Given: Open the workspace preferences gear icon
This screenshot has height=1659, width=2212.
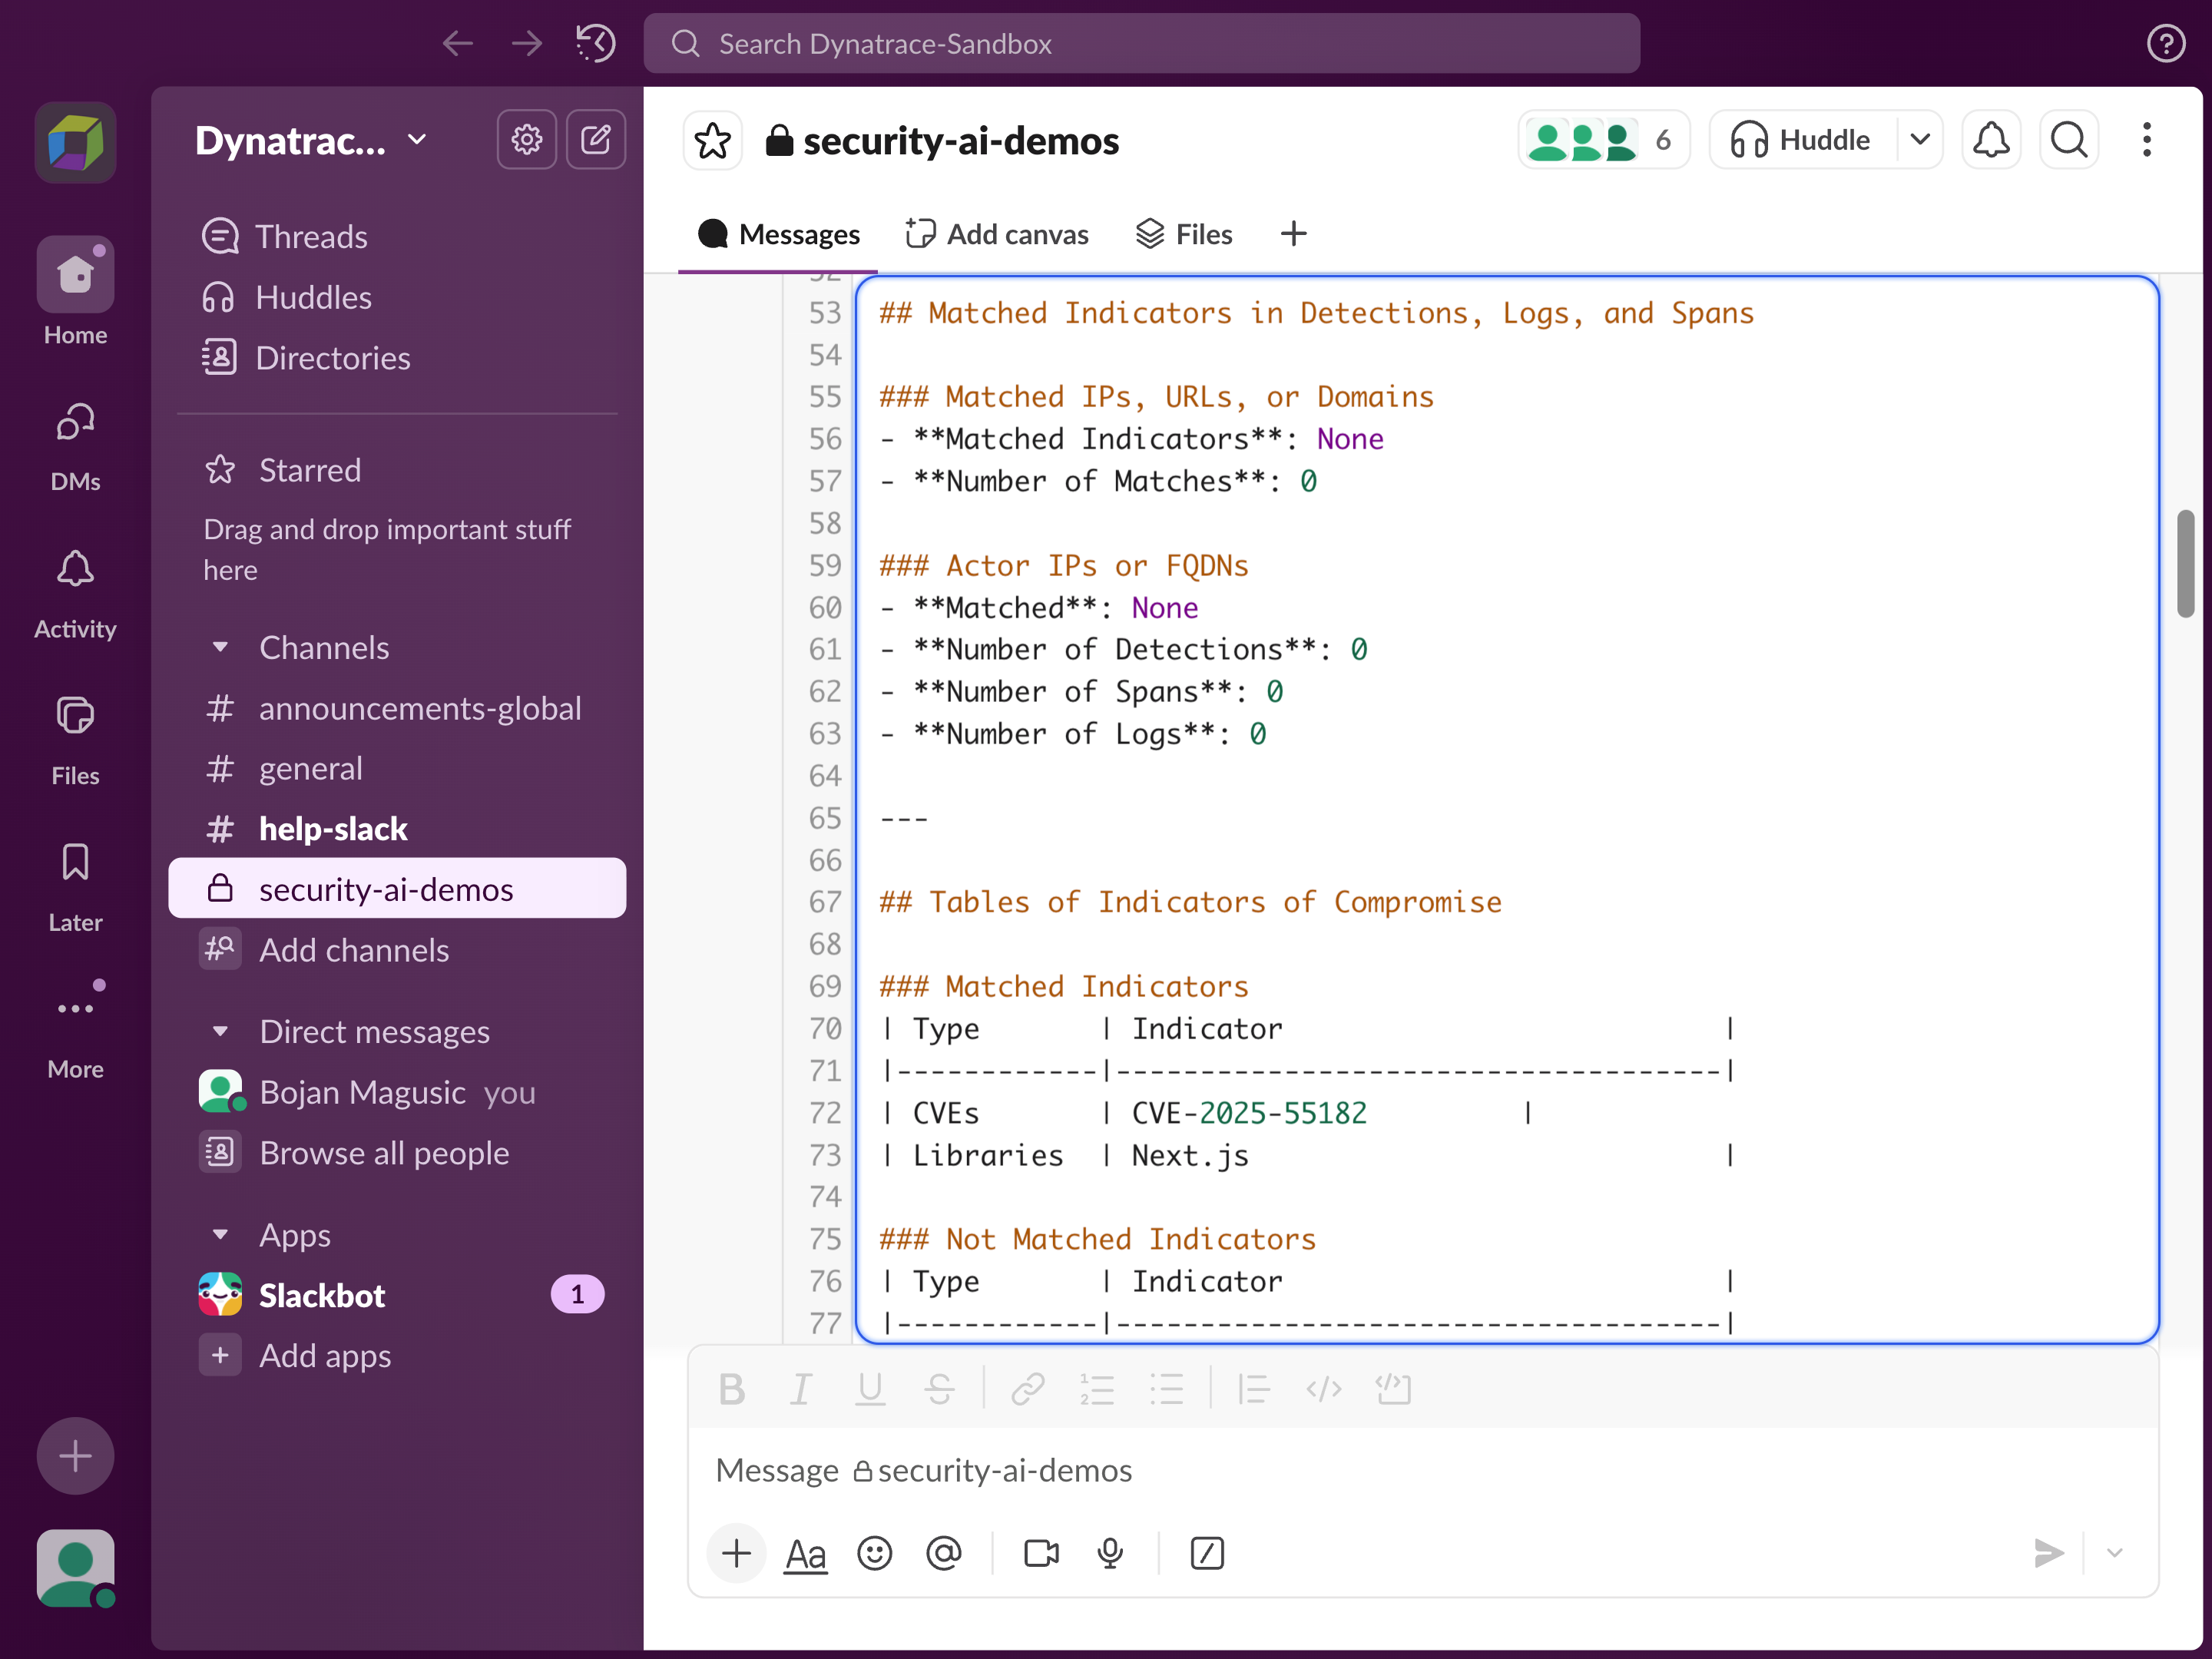Looking at the screenshot, I should click(526, 140).
